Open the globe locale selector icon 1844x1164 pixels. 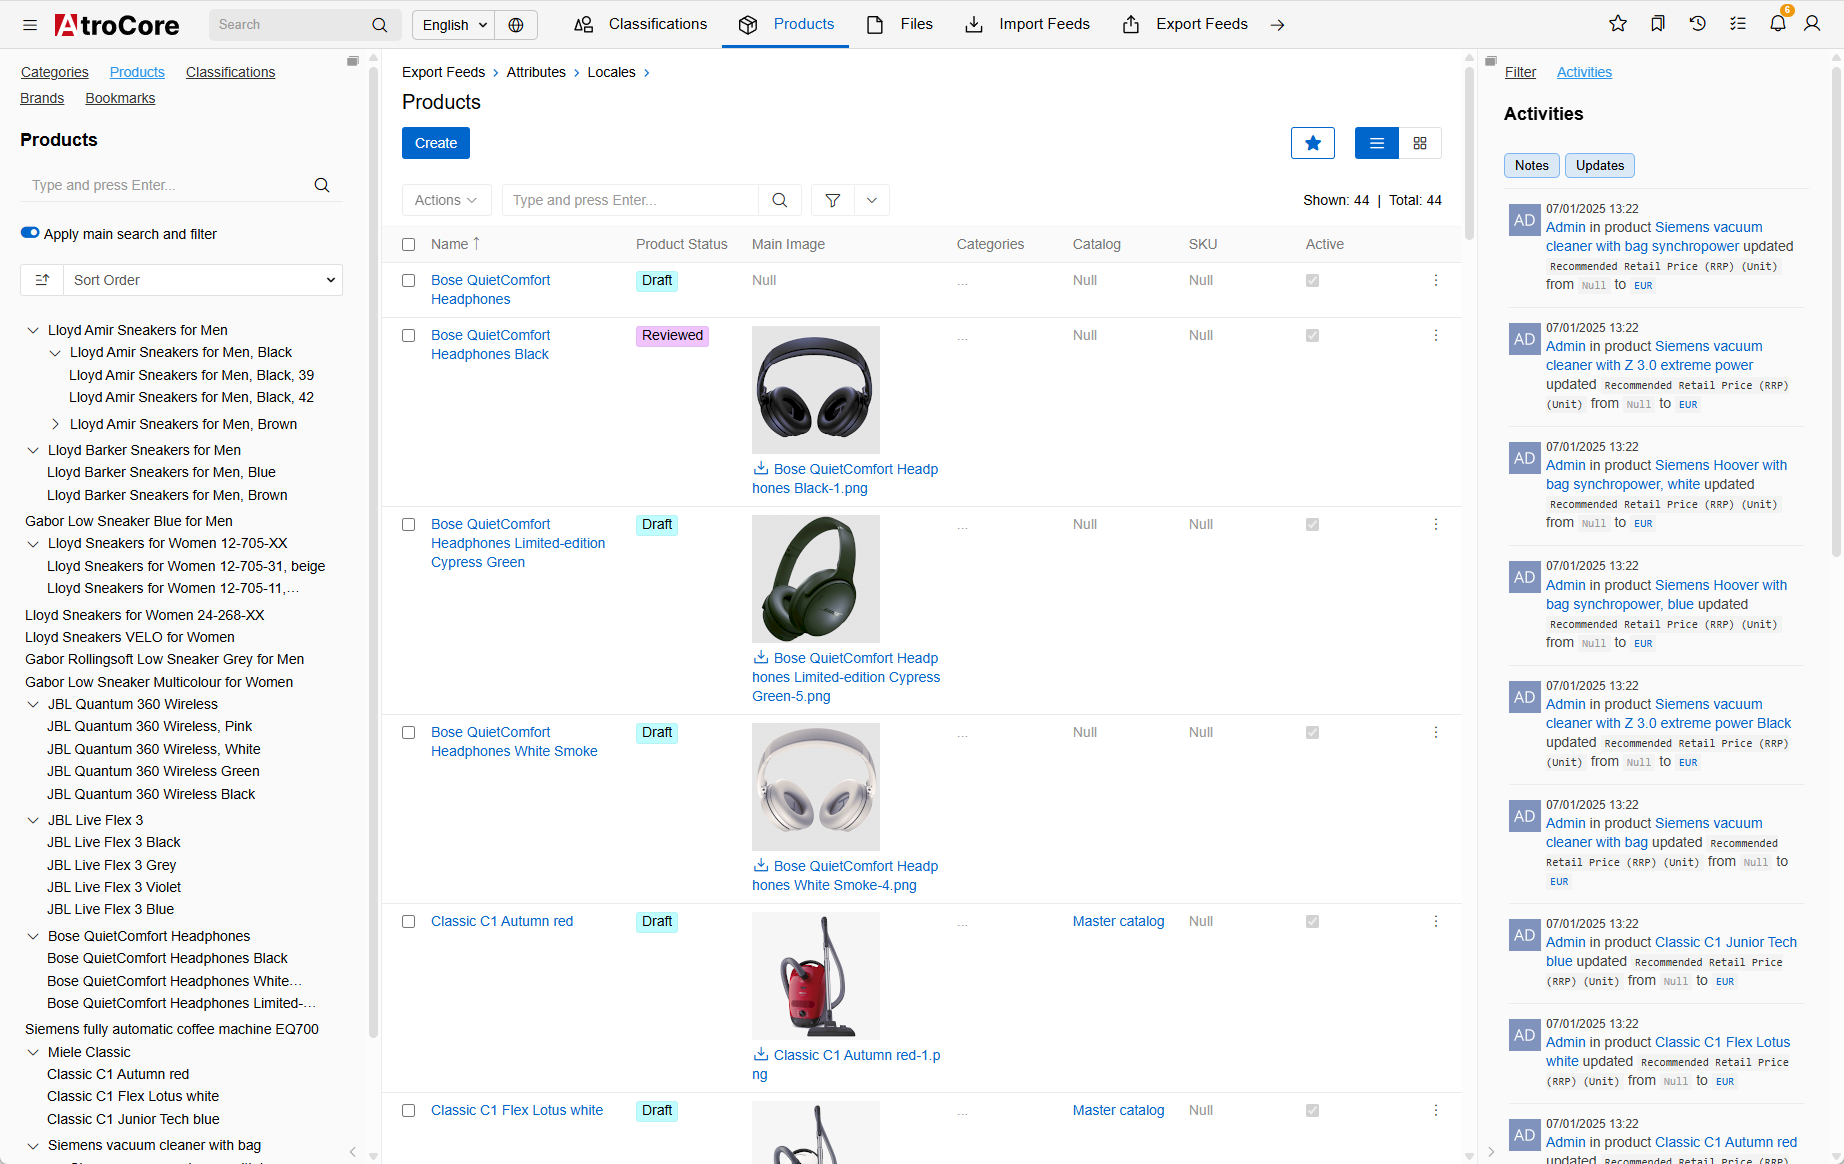point(516,25)
